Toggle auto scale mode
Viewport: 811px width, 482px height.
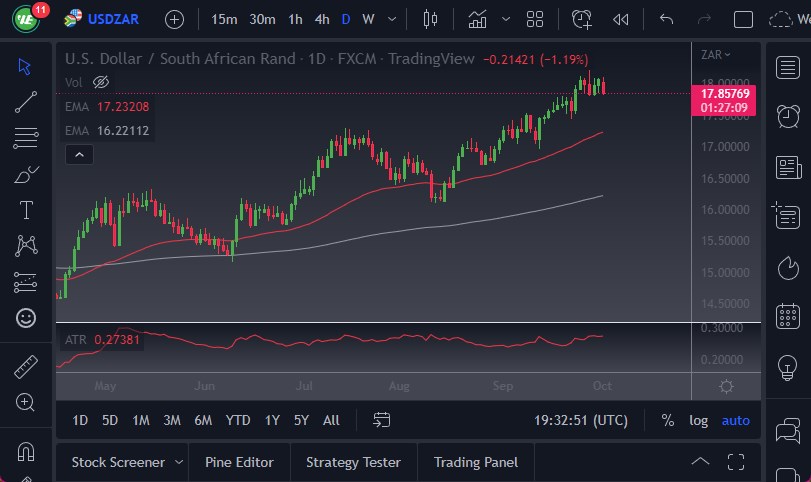pos(735,420)
